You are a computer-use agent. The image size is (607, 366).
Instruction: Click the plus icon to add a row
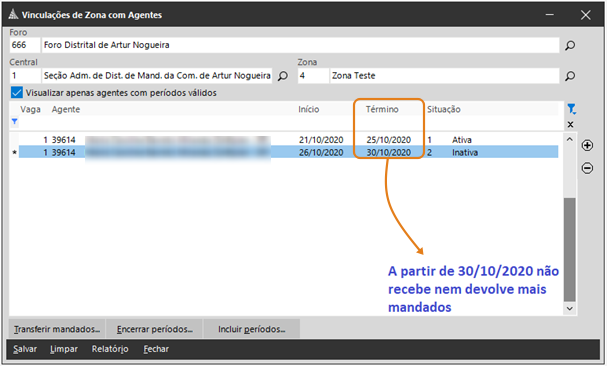pyautogui.click(x=587, y=145)
